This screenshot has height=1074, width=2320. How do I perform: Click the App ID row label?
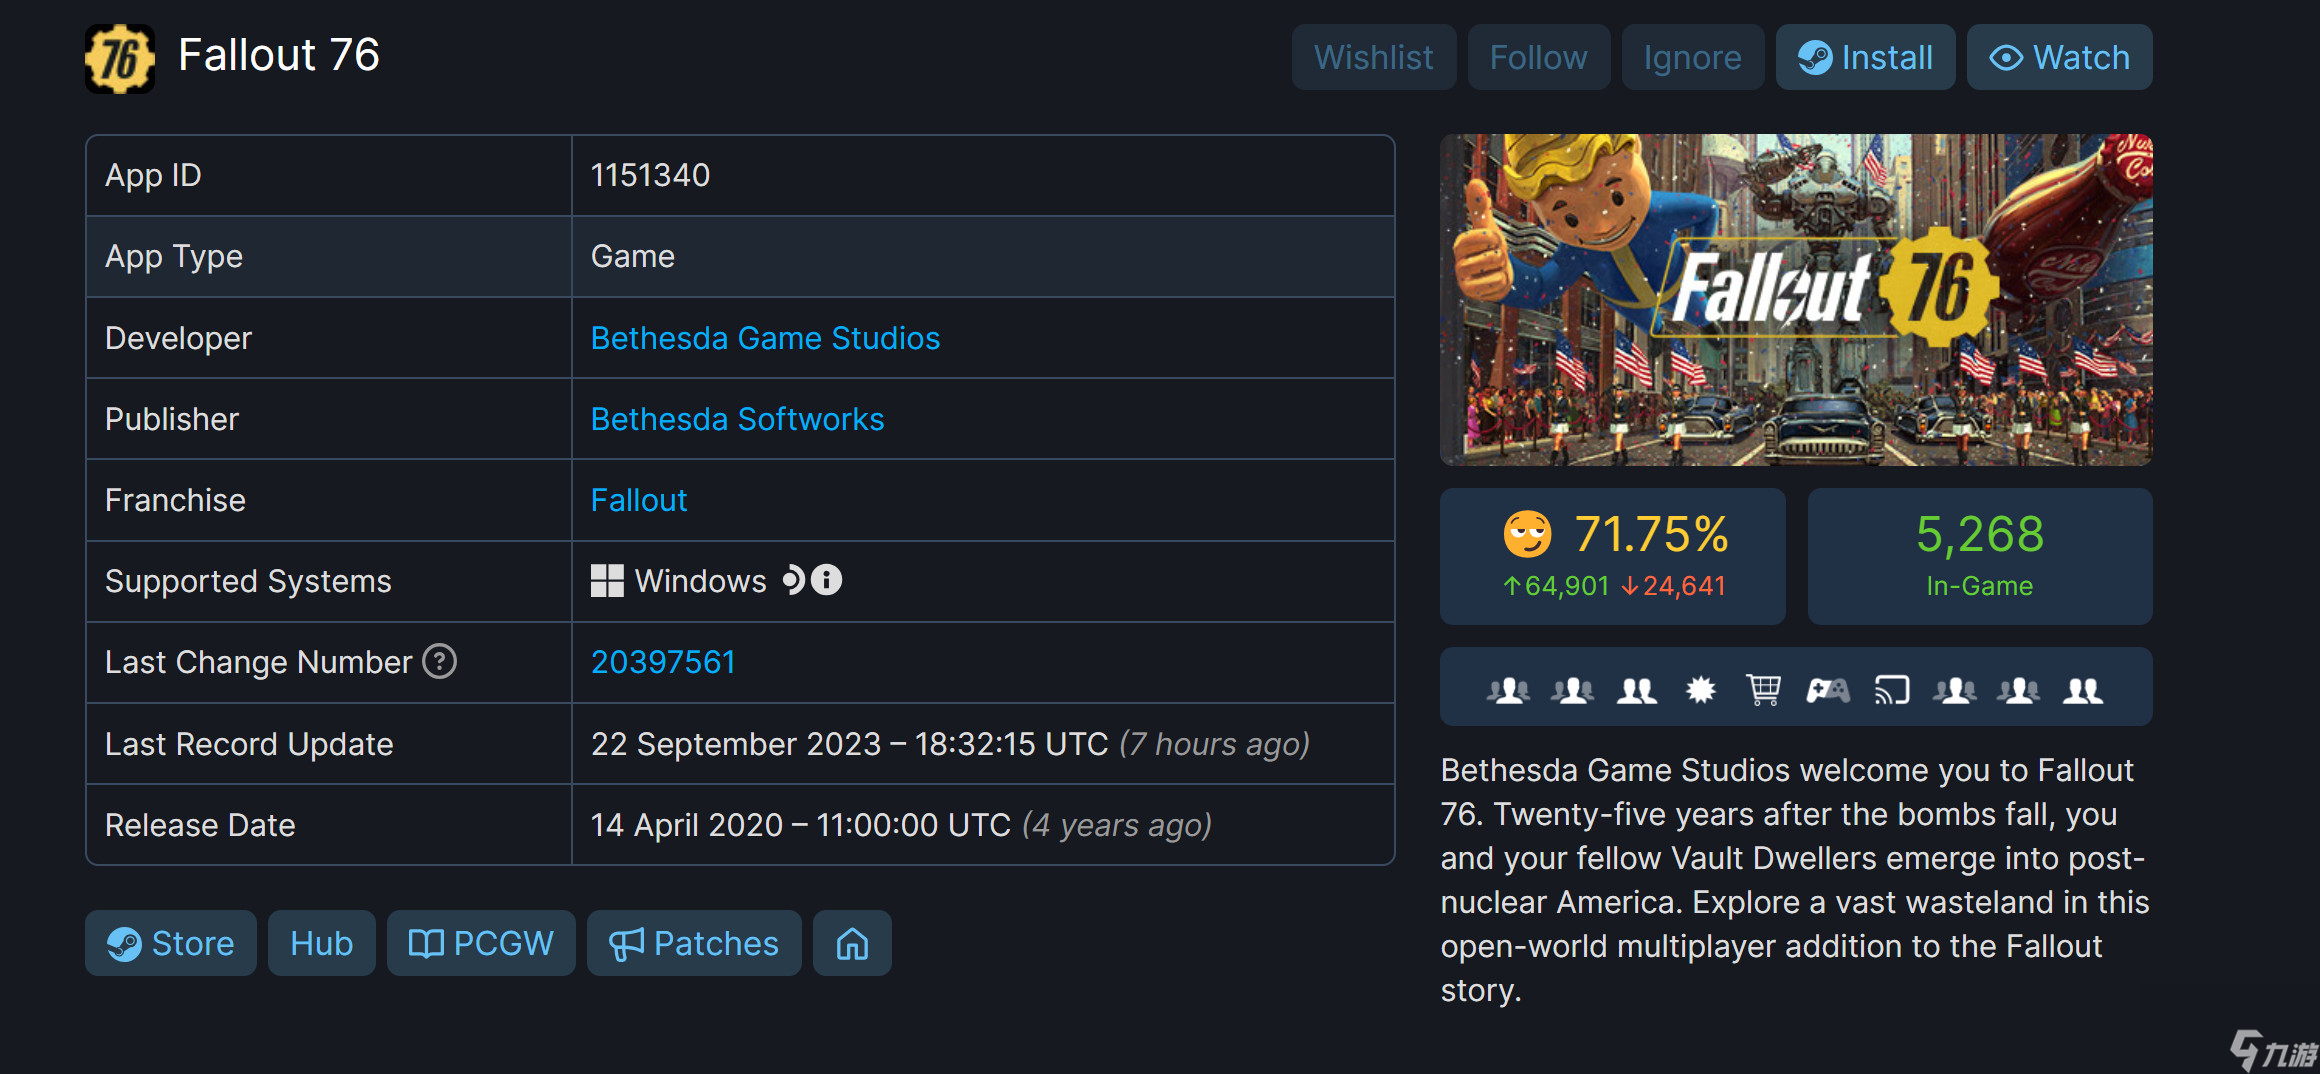(153, 175)
